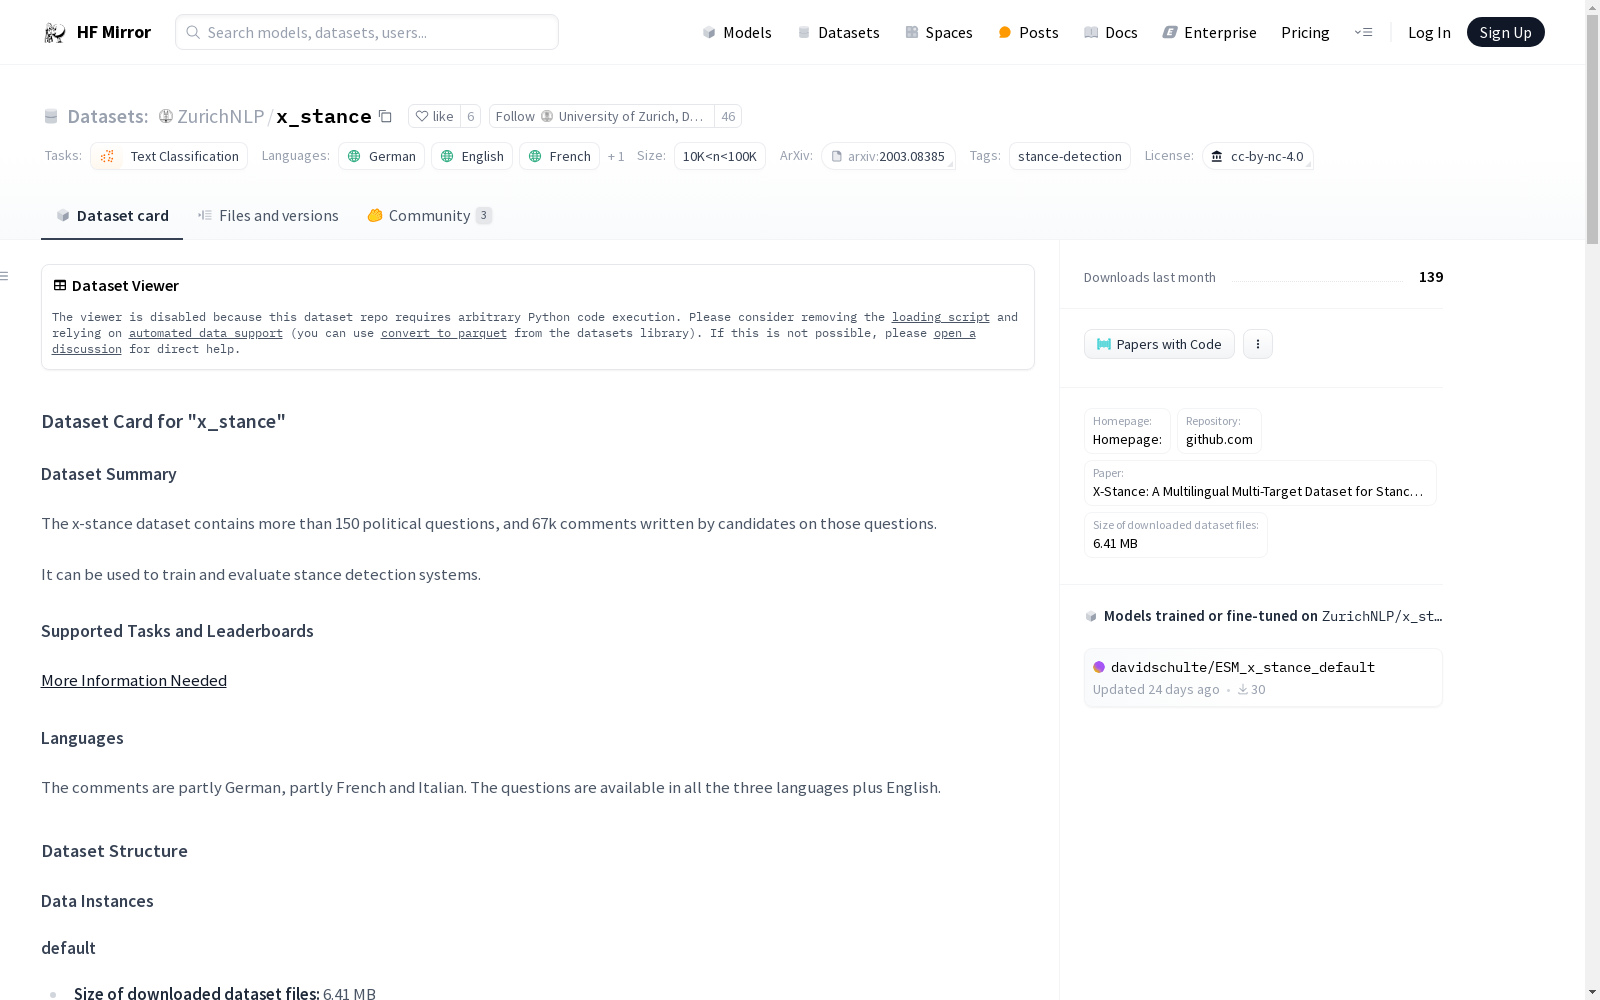The width and height of the screenshot is (1600, 1000).
Task: Like the x_stance dataset
Action: (x=435, y=116)
